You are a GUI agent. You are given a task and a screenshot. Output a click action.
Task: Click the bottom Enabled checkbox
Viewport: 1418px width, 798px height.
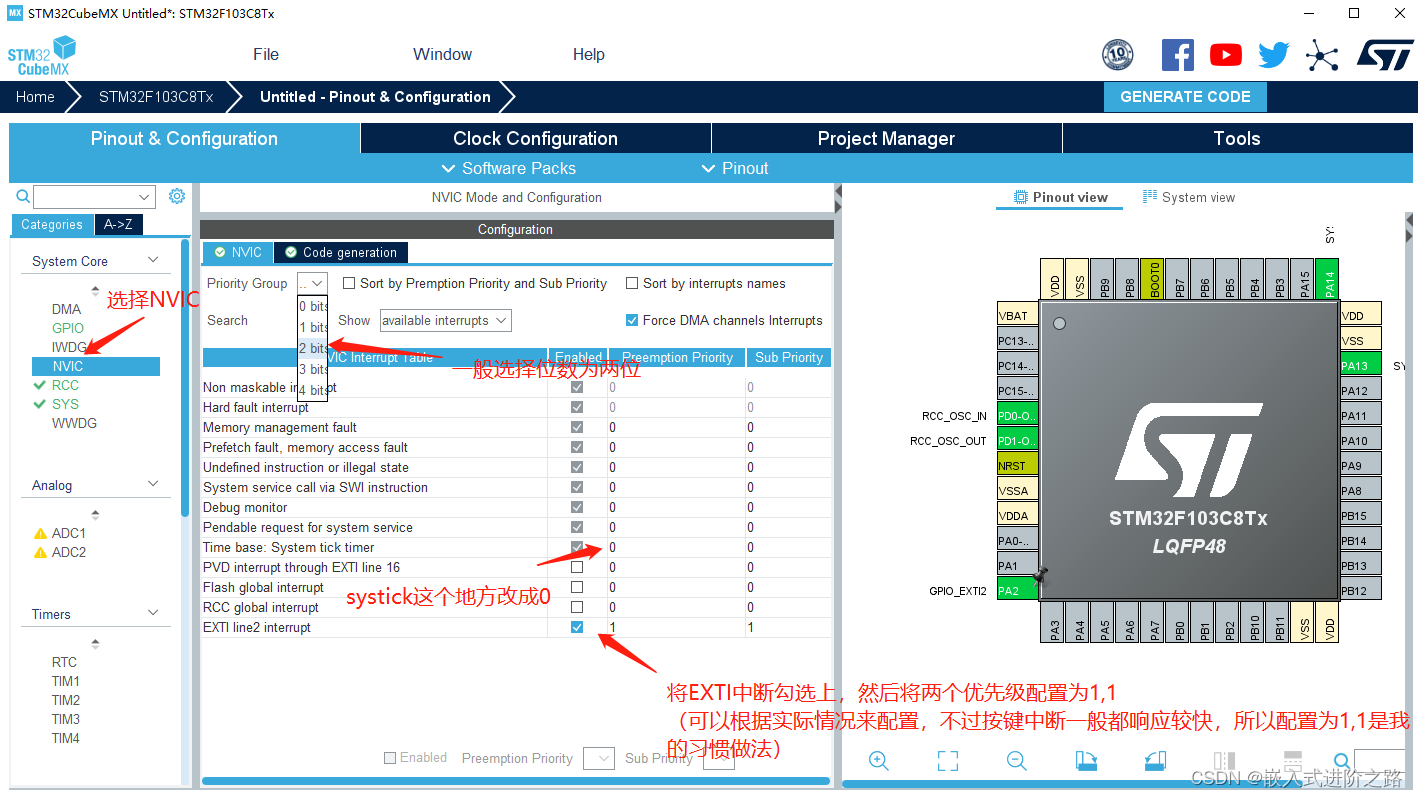point(391,758)
